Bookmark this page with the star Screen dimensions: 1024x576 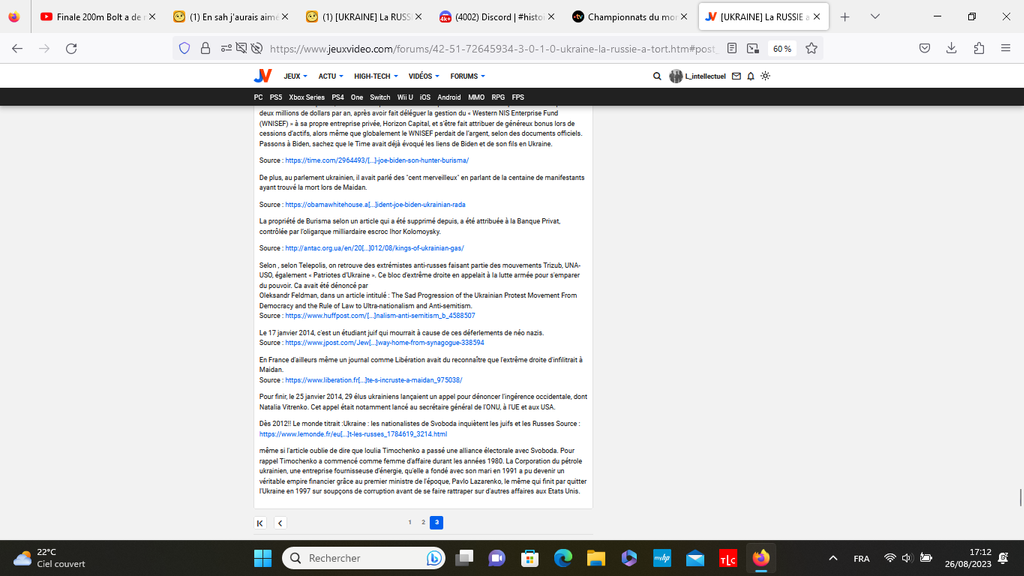pos(811,48)
